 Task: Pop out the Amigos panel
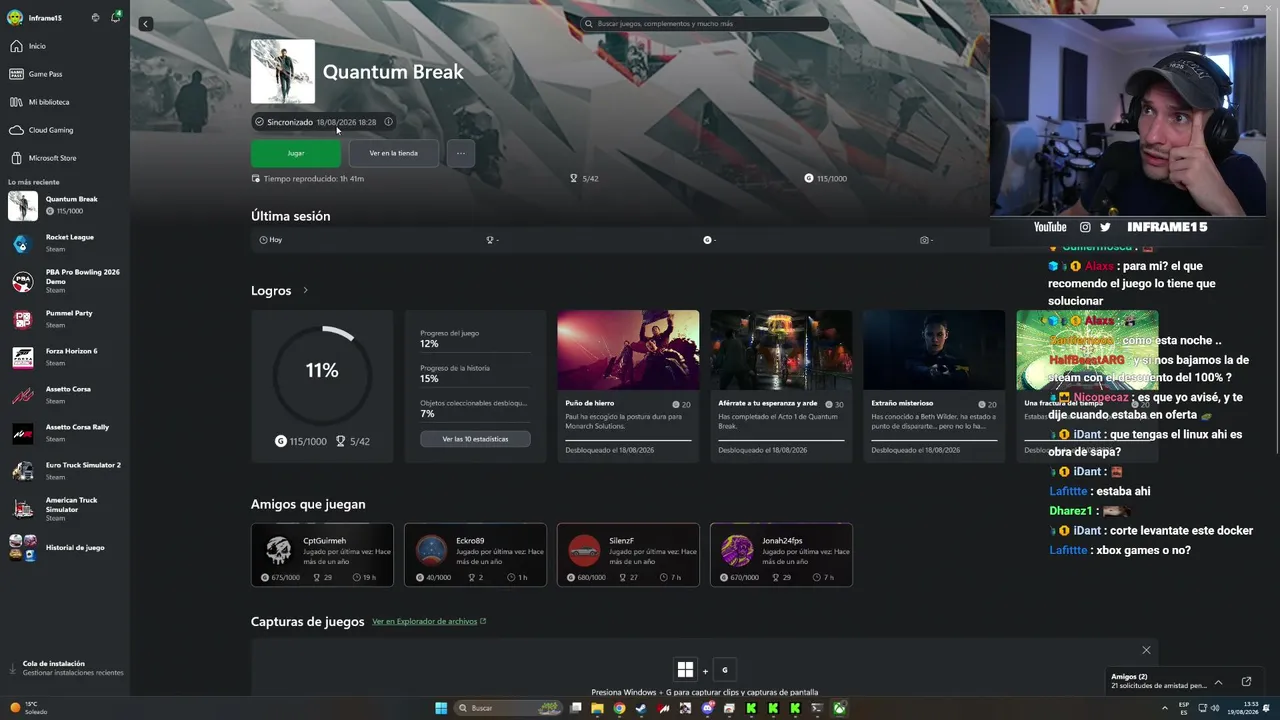click(x=1246, y=682)
